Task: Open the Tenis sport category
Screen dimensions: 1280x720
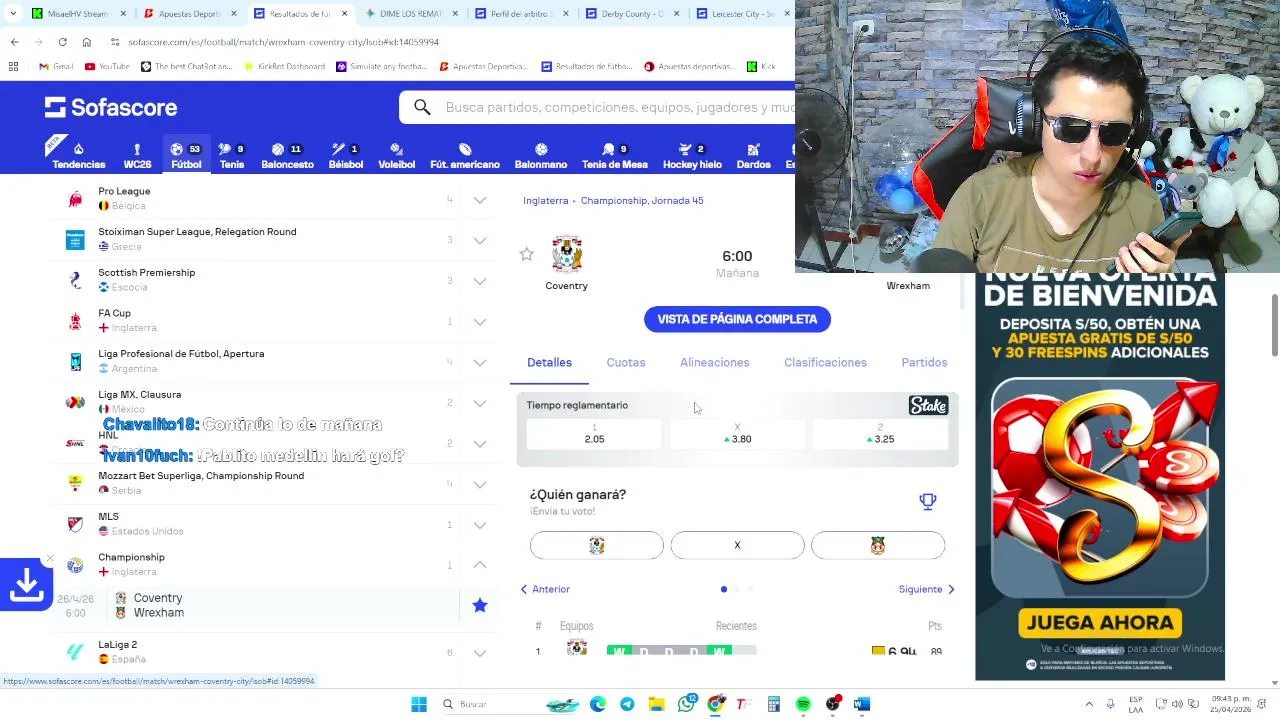Action: tap(232, 155)
